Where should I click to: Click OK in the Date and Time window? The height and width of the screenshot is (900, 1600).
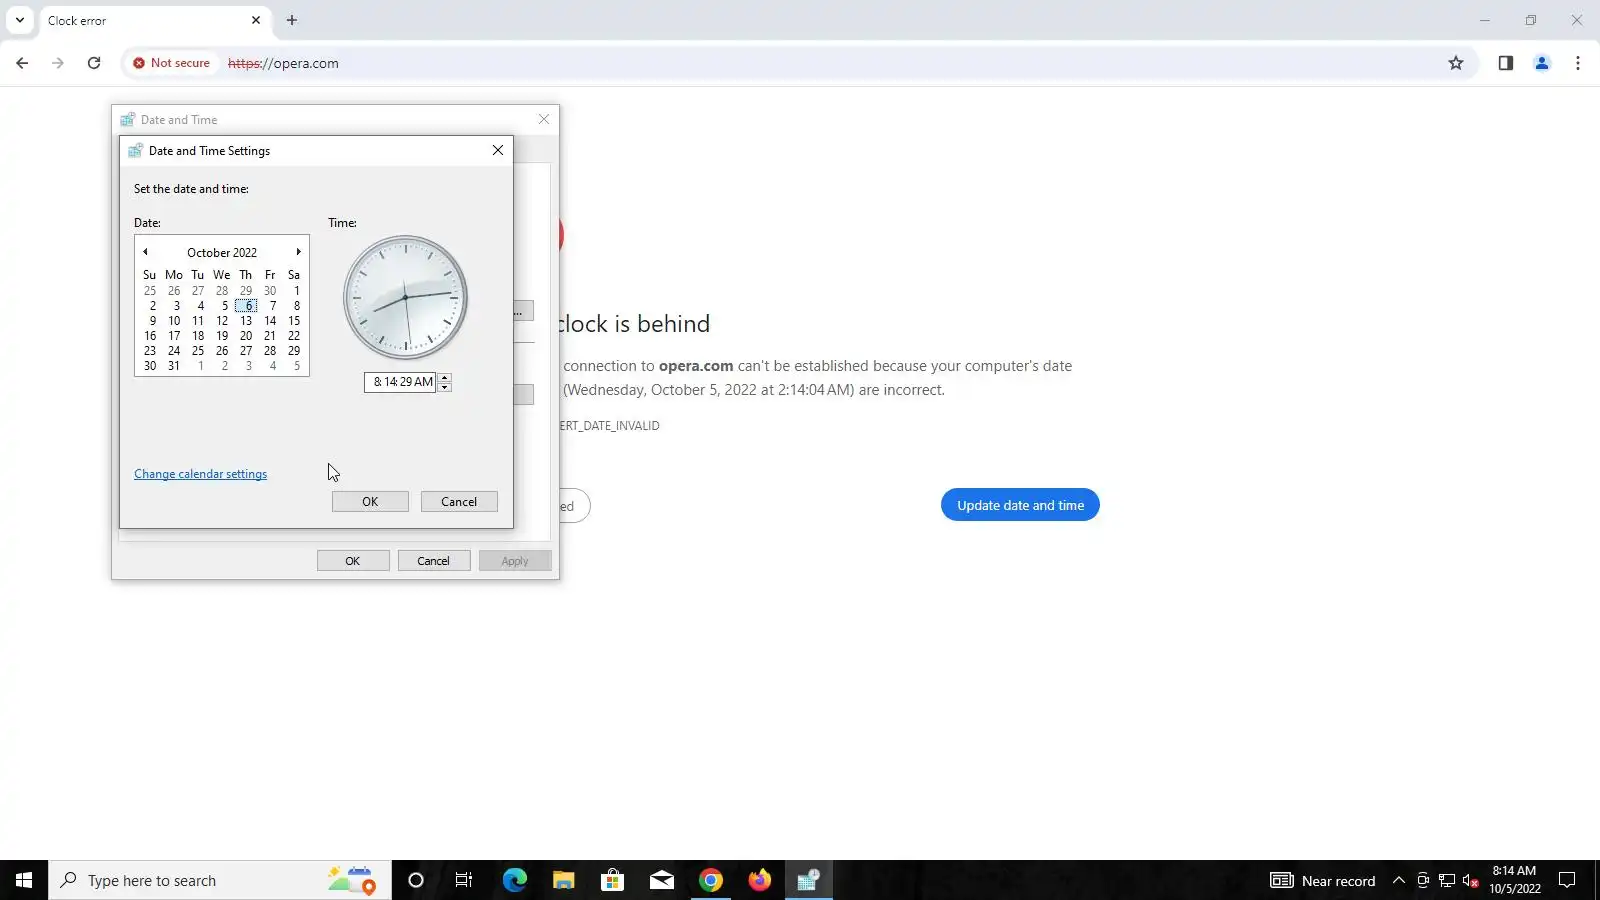(x=353, y=561)
